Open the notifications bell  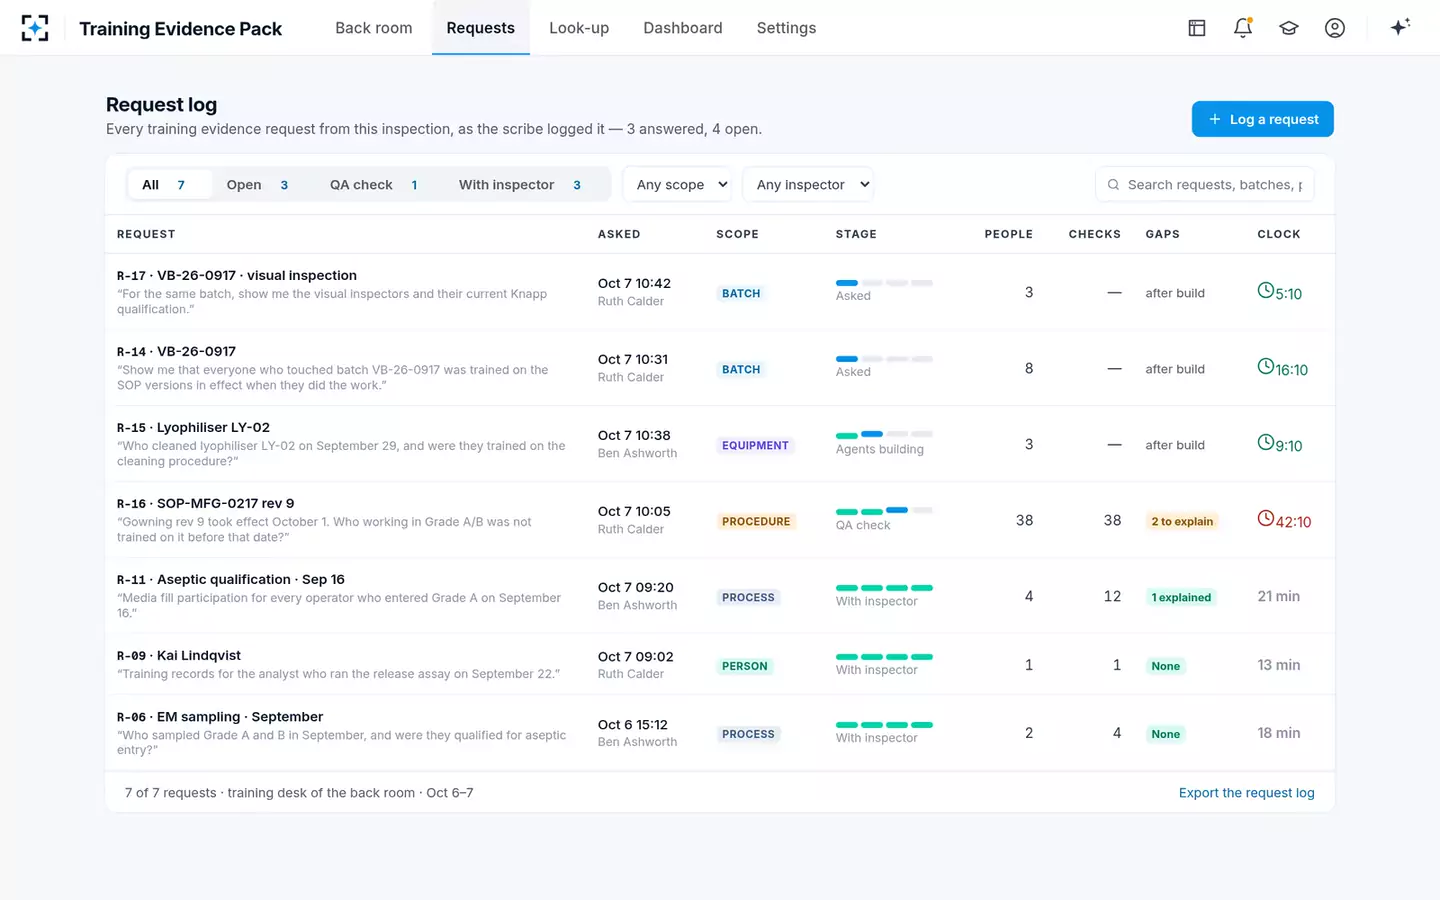tap(1243, 28)
